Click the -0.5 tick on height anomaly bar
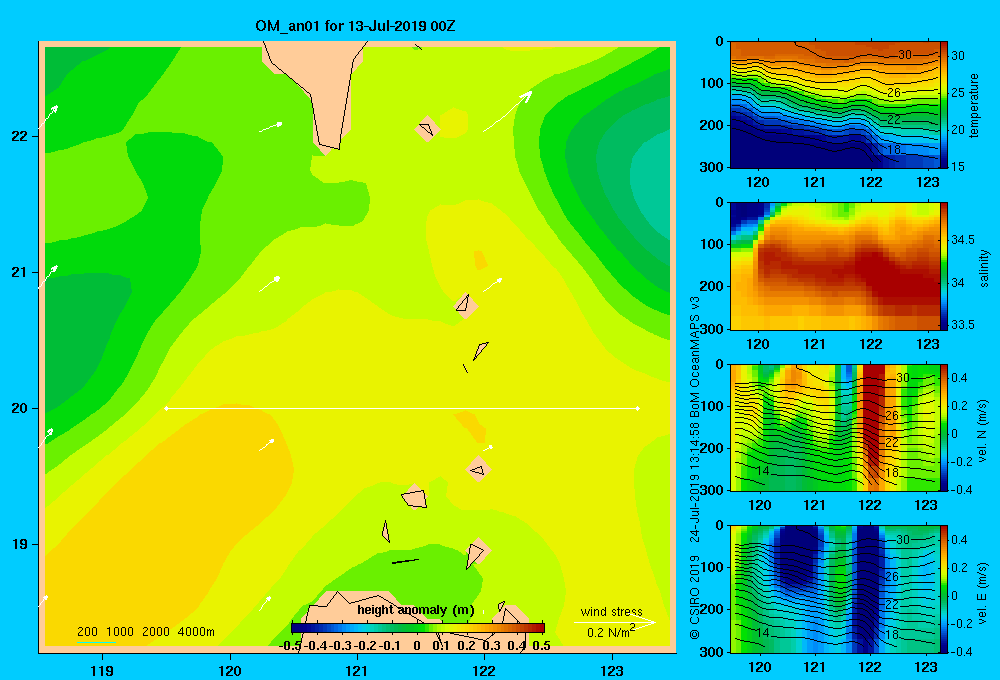 290,646
